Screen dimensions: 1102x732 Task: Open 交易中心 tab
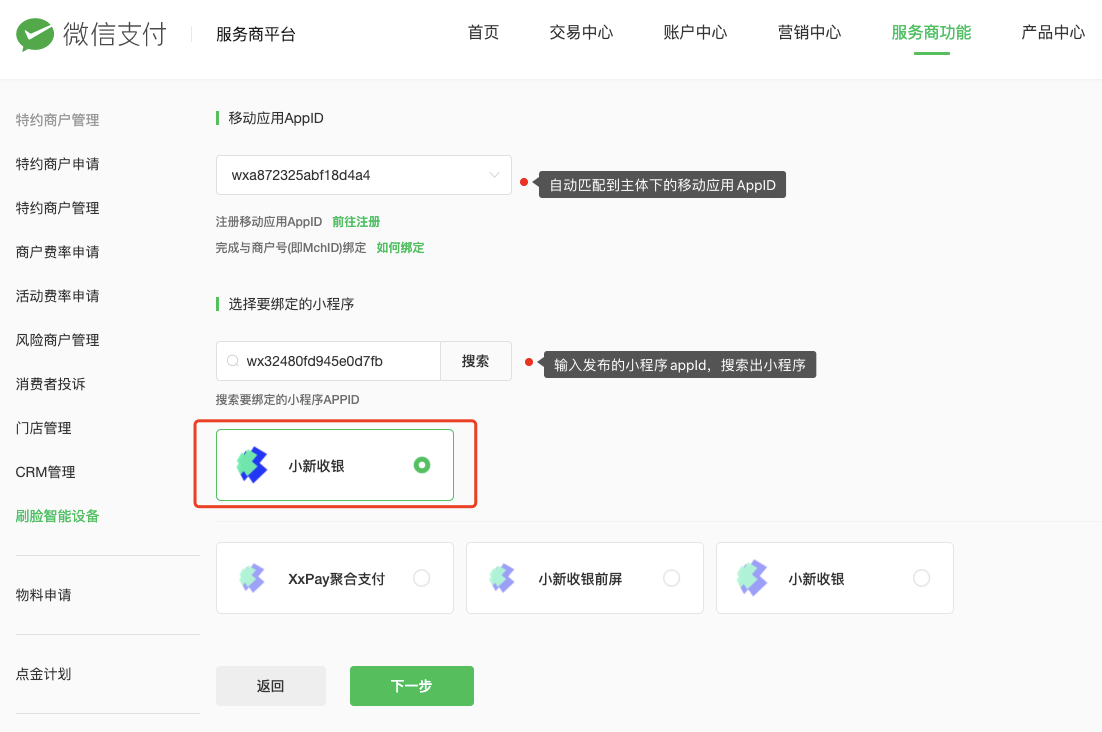(x=581, y=32)
